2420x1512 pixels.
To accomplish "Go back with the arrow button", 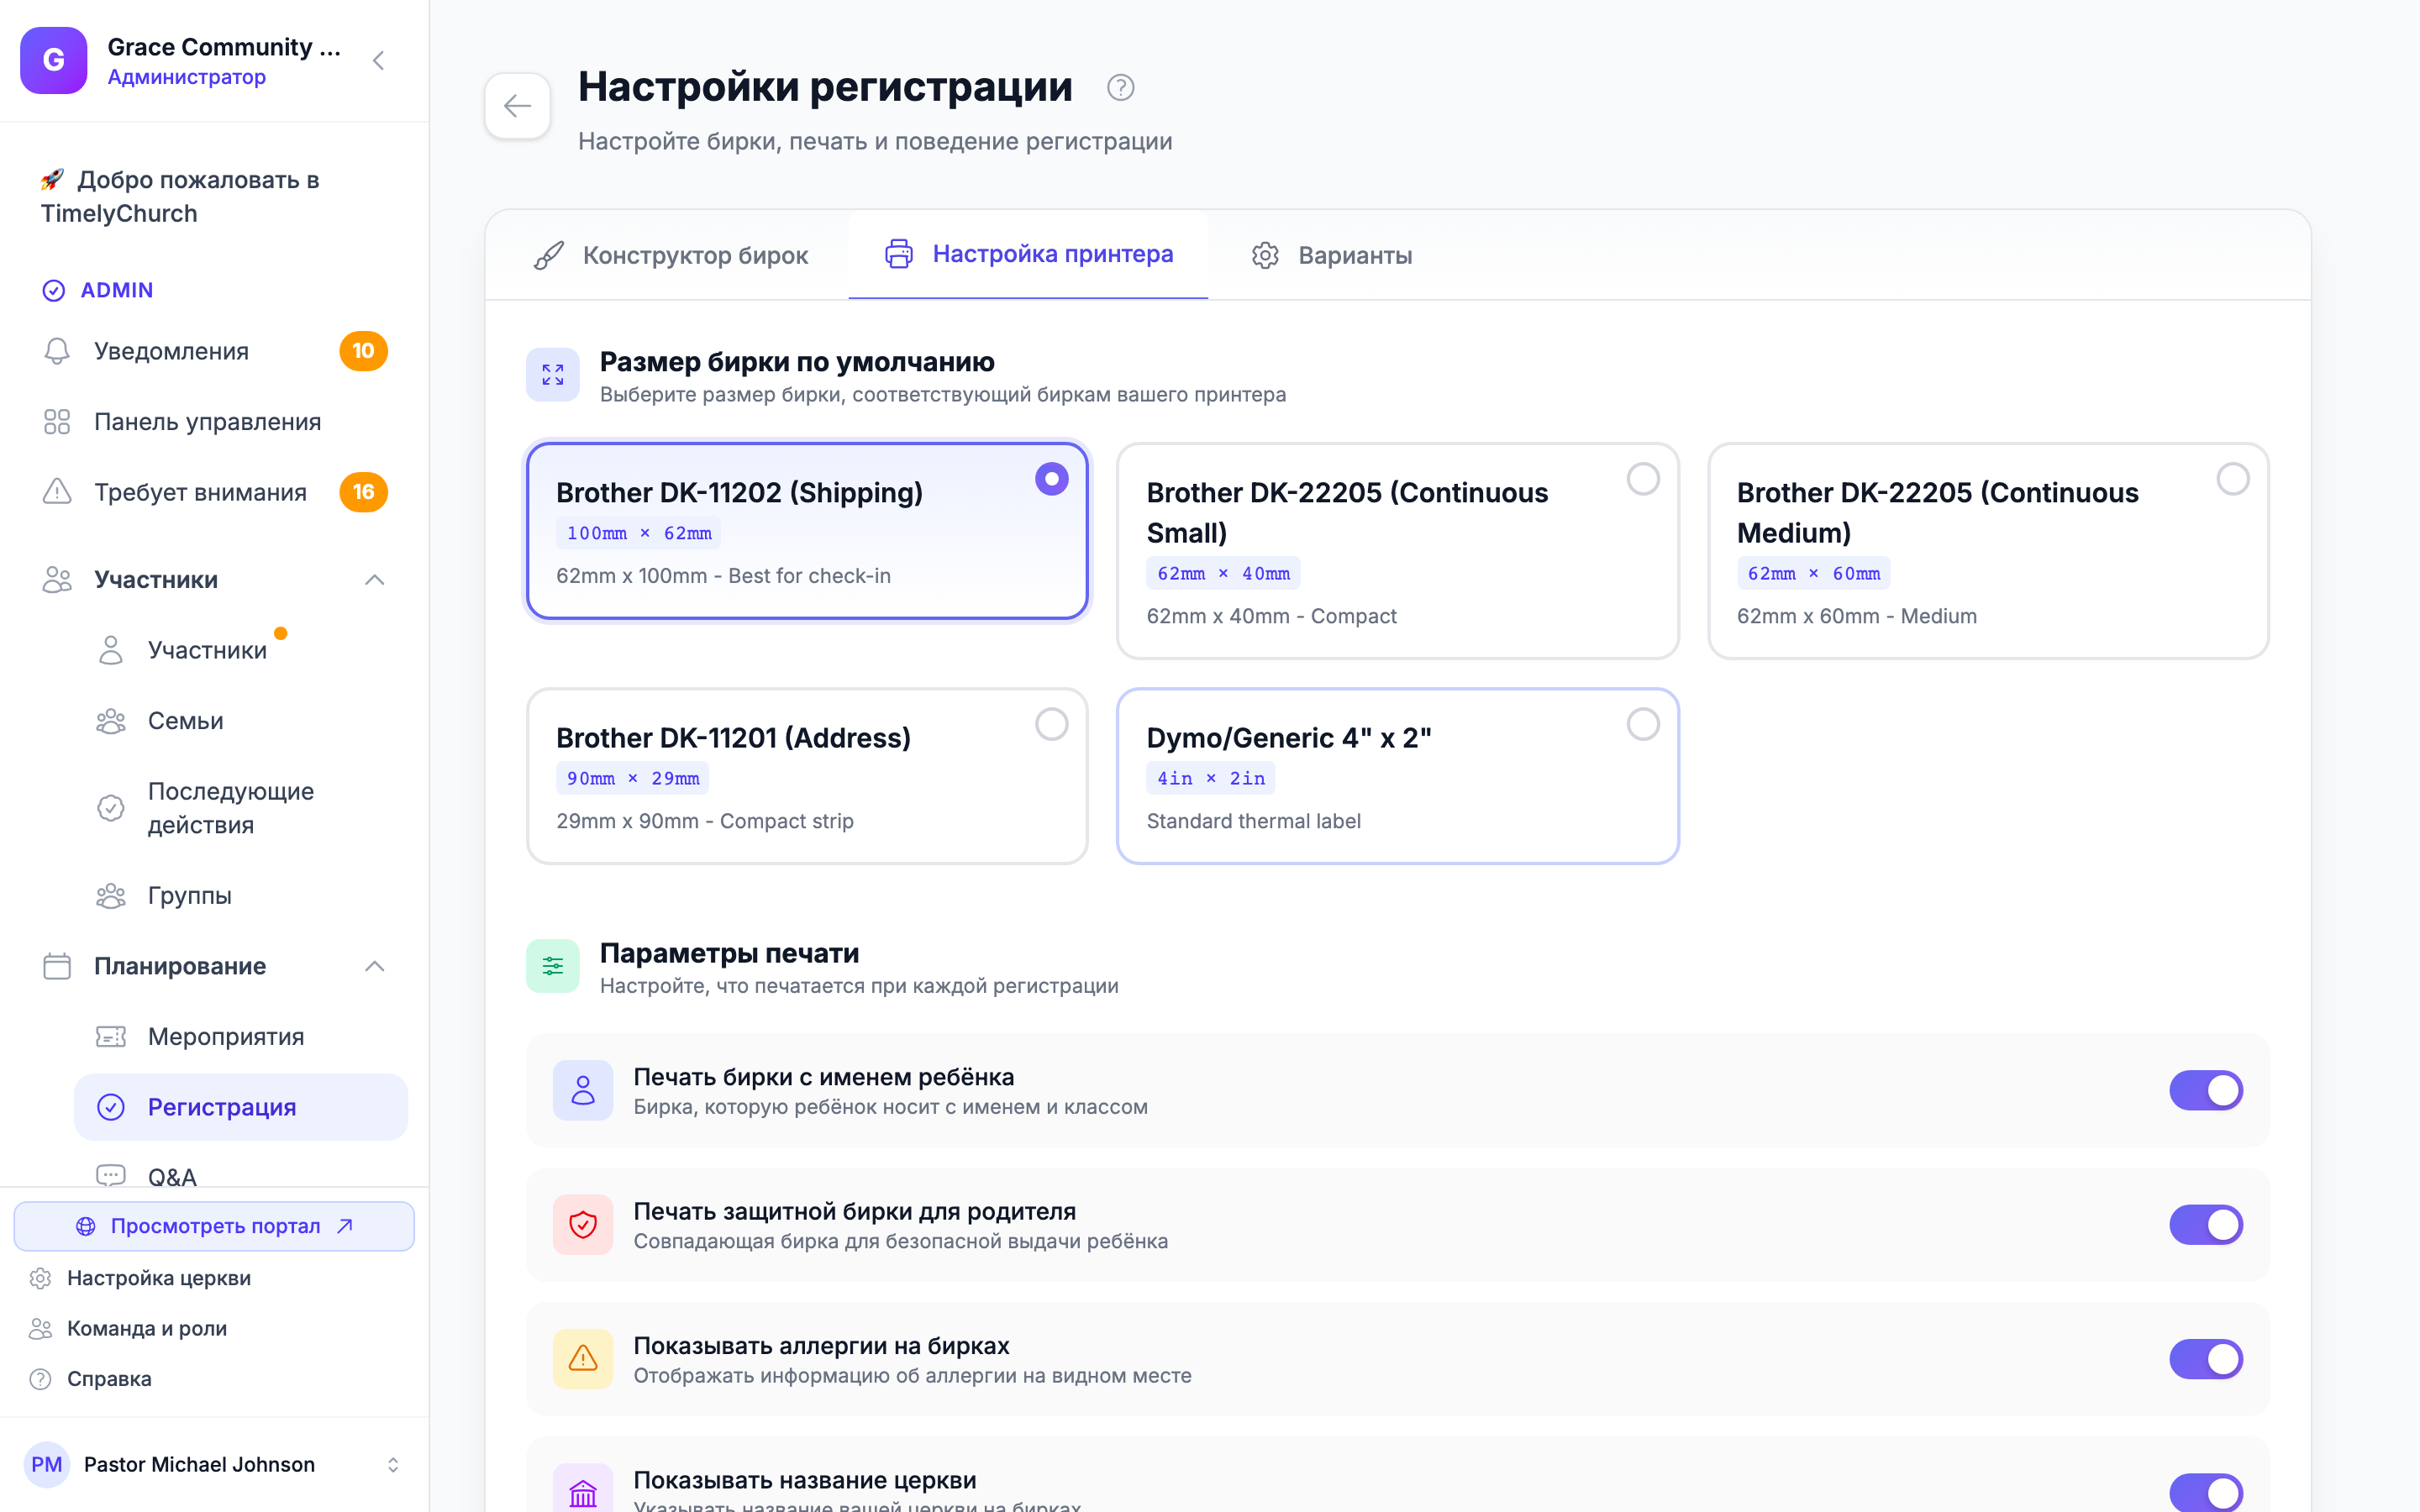I will point(517,106).
